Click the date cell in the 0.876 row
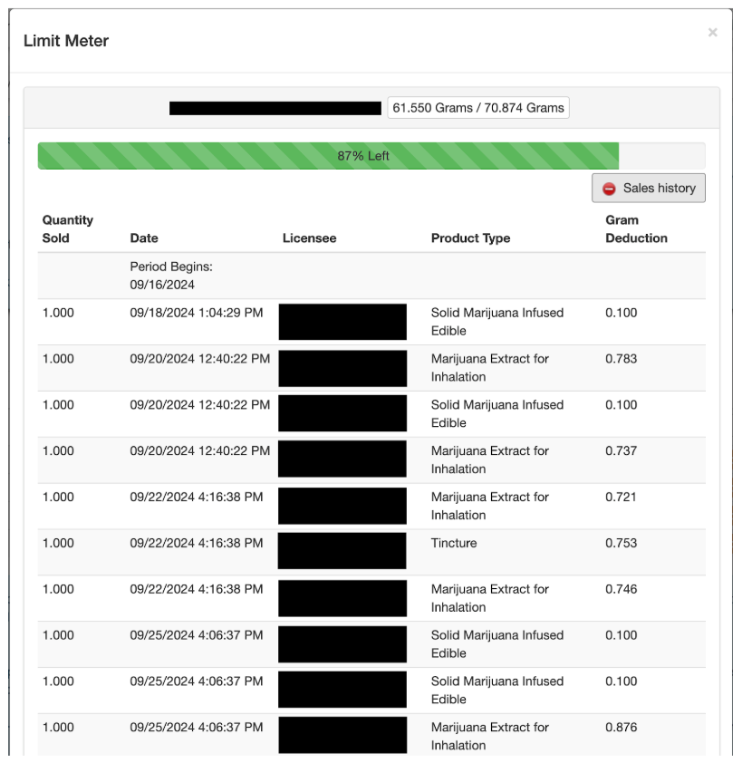Image resolution: width=743 pixels, height=766 pixels. [x=196, y=727]
